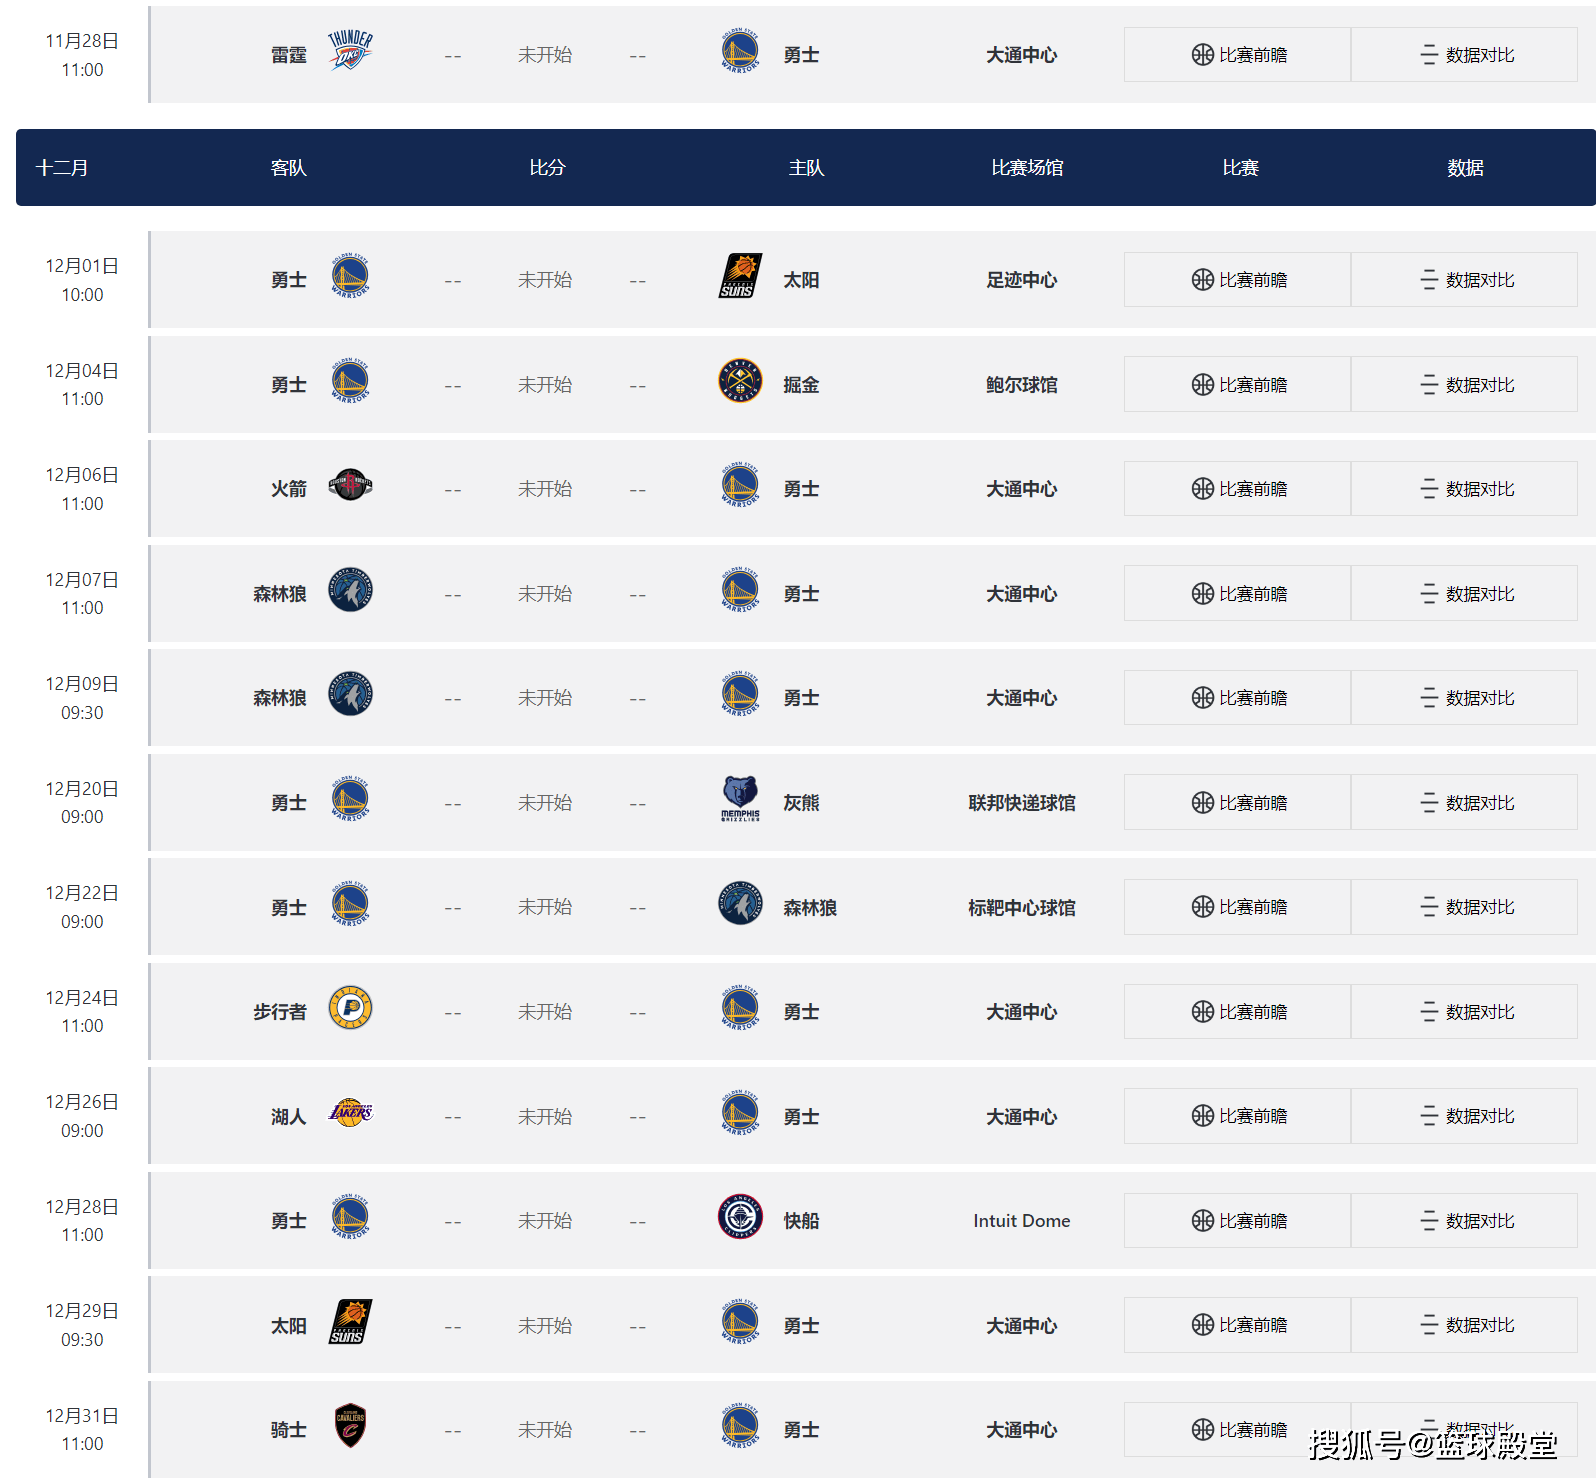Open 比赛前瞻 for 11月28日 Thunder game

click(1237, 55)
